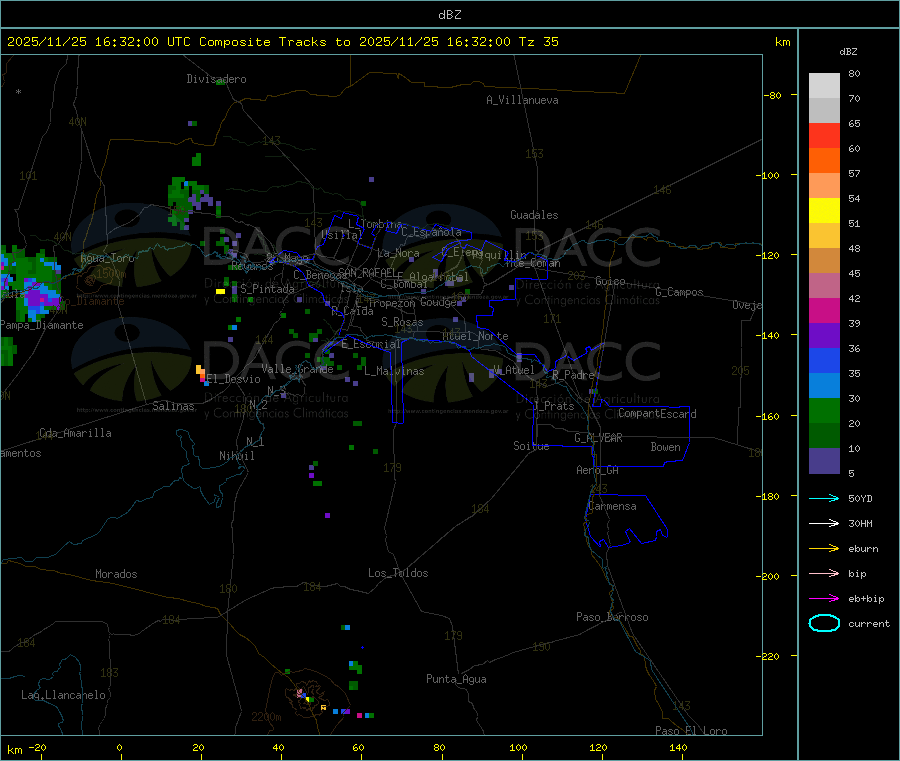Click the yellow eburn arrow in legend

pyautogui.click(x=824, y=549)
